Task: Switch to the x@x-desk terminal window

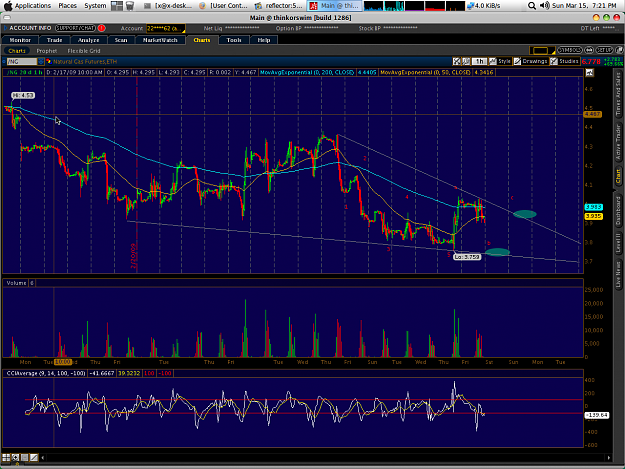Action: [169, 6]
